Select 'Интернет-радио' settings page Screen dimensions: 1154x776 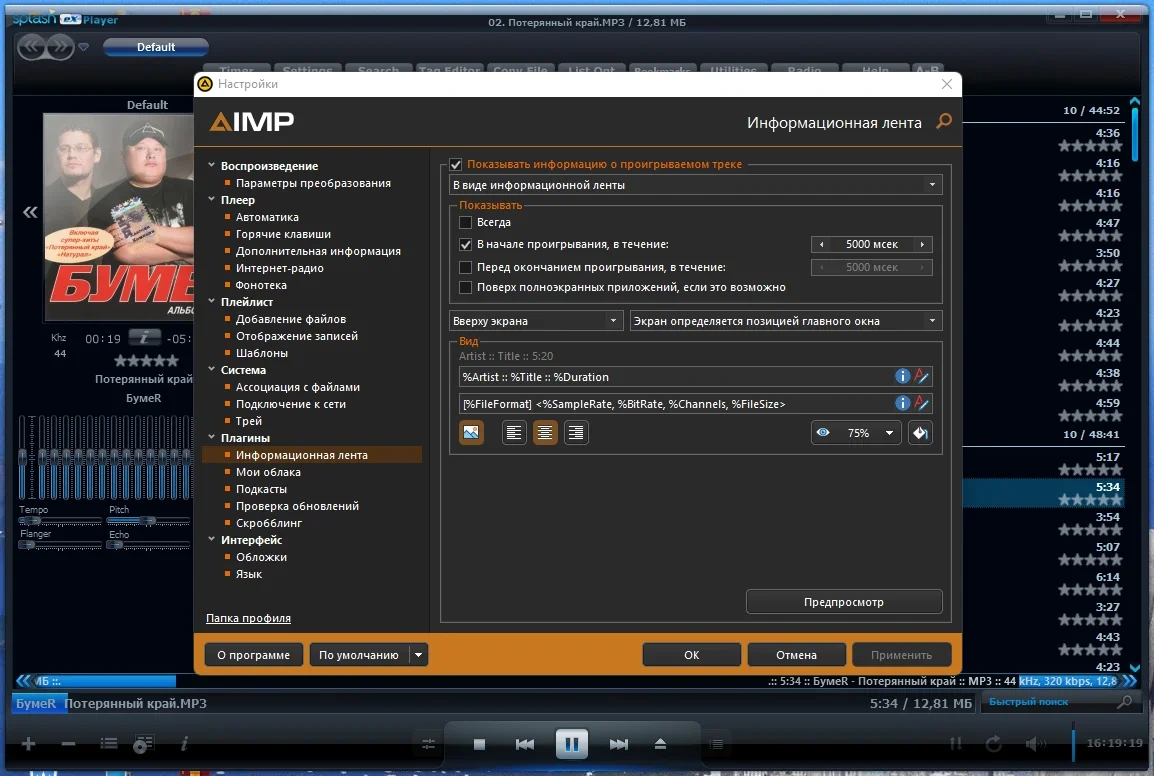pos(279,267)
